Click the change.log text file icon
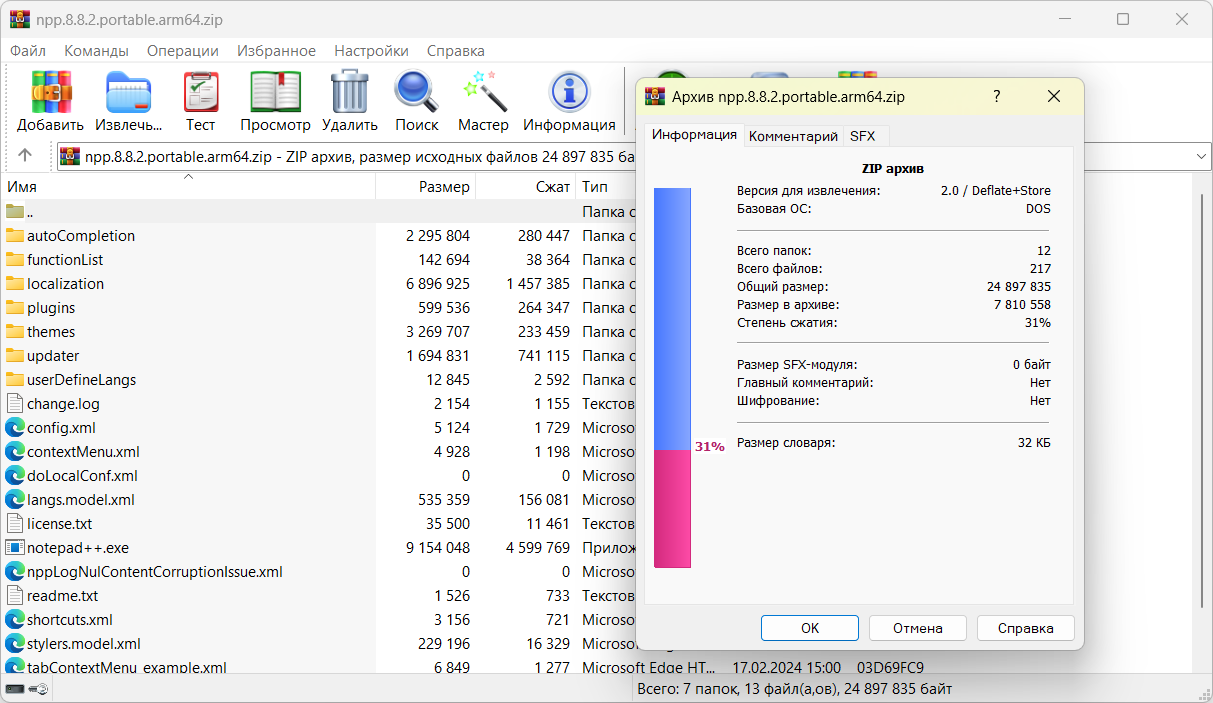The height and width of the screenshot is (703, 1213). 14,404
